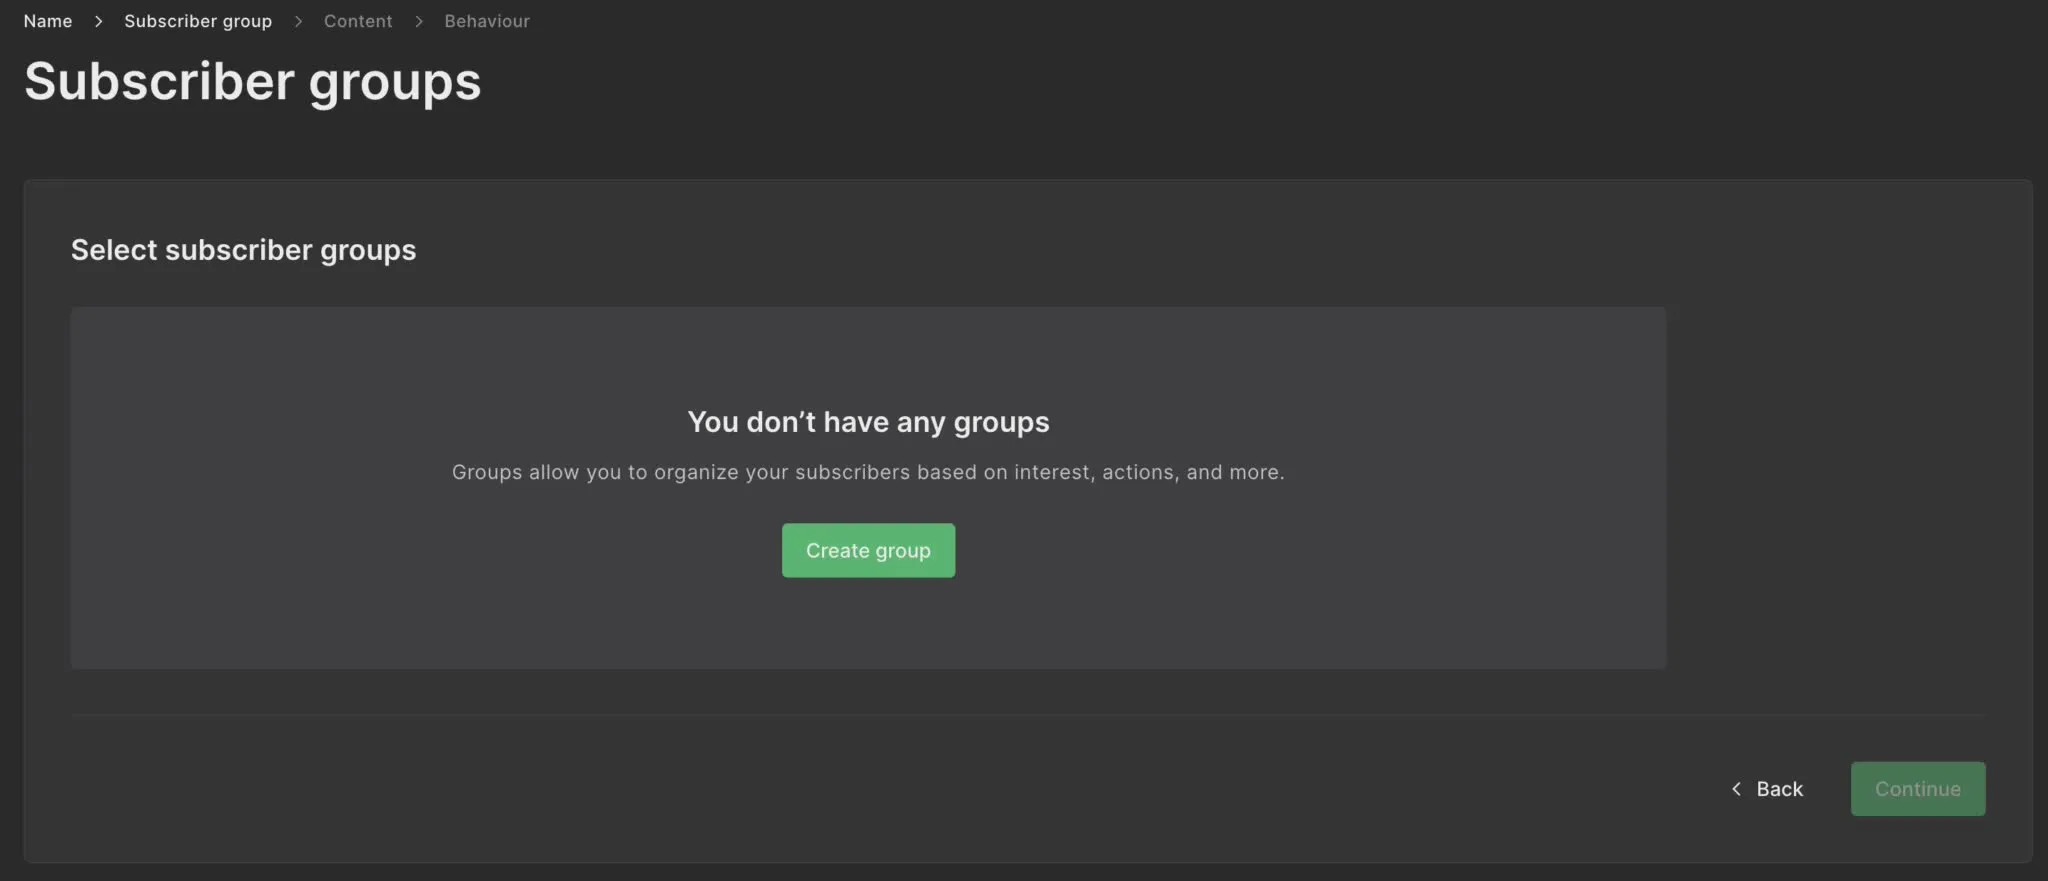Go back using the Back button
Image resolution: width=2048 pixels, height=881 pixels.
pyautogui.click(x=1778, y=789)
